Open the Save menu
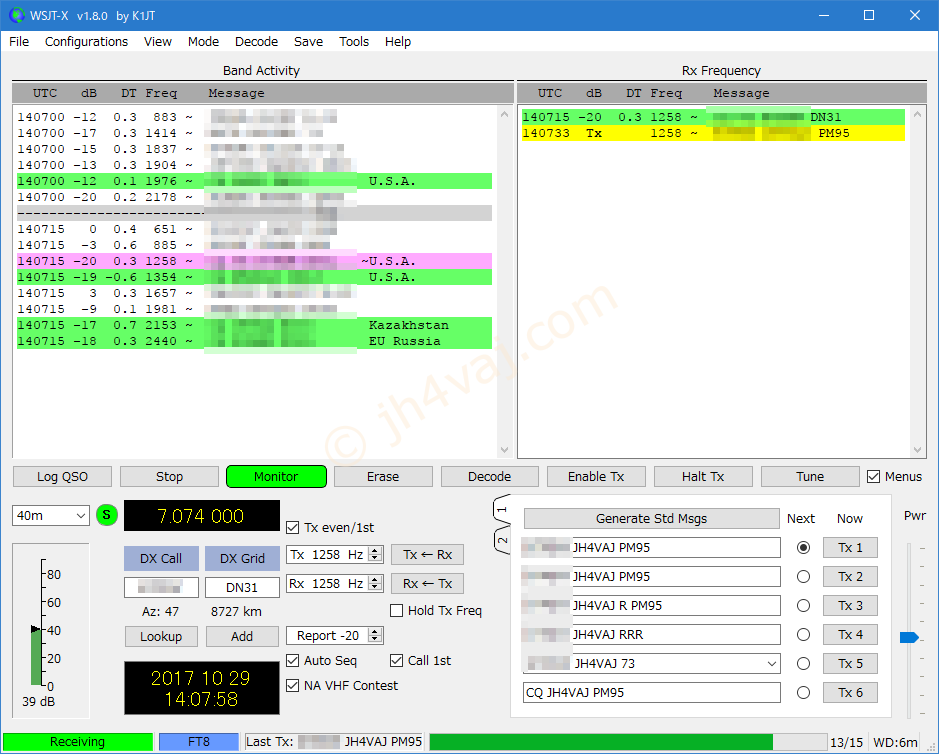 (x=308, y=41)
